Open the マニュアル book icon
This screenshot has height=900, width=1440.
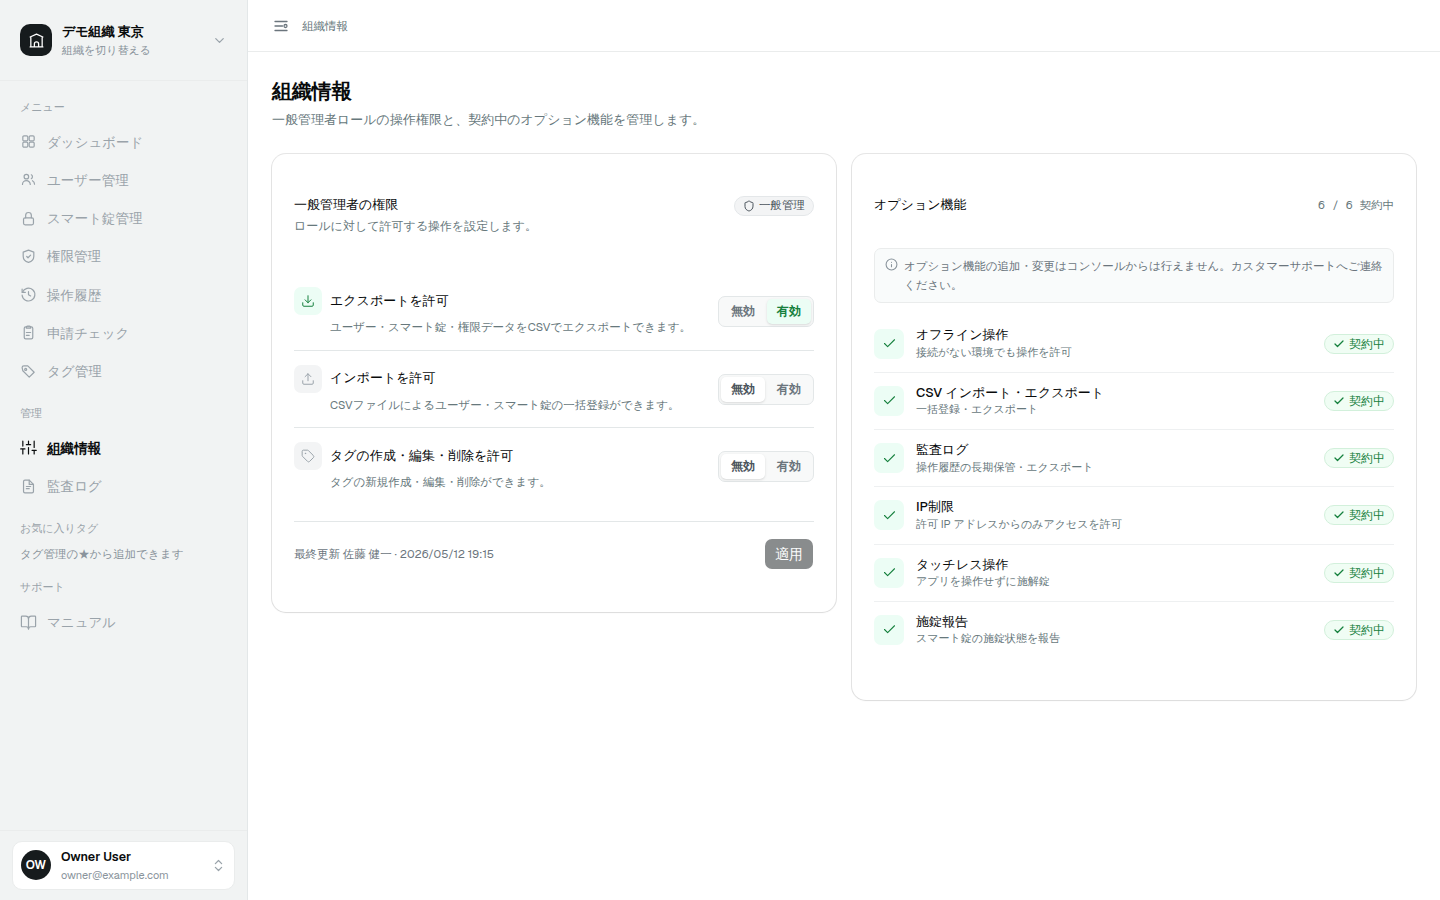click(28, 622)
